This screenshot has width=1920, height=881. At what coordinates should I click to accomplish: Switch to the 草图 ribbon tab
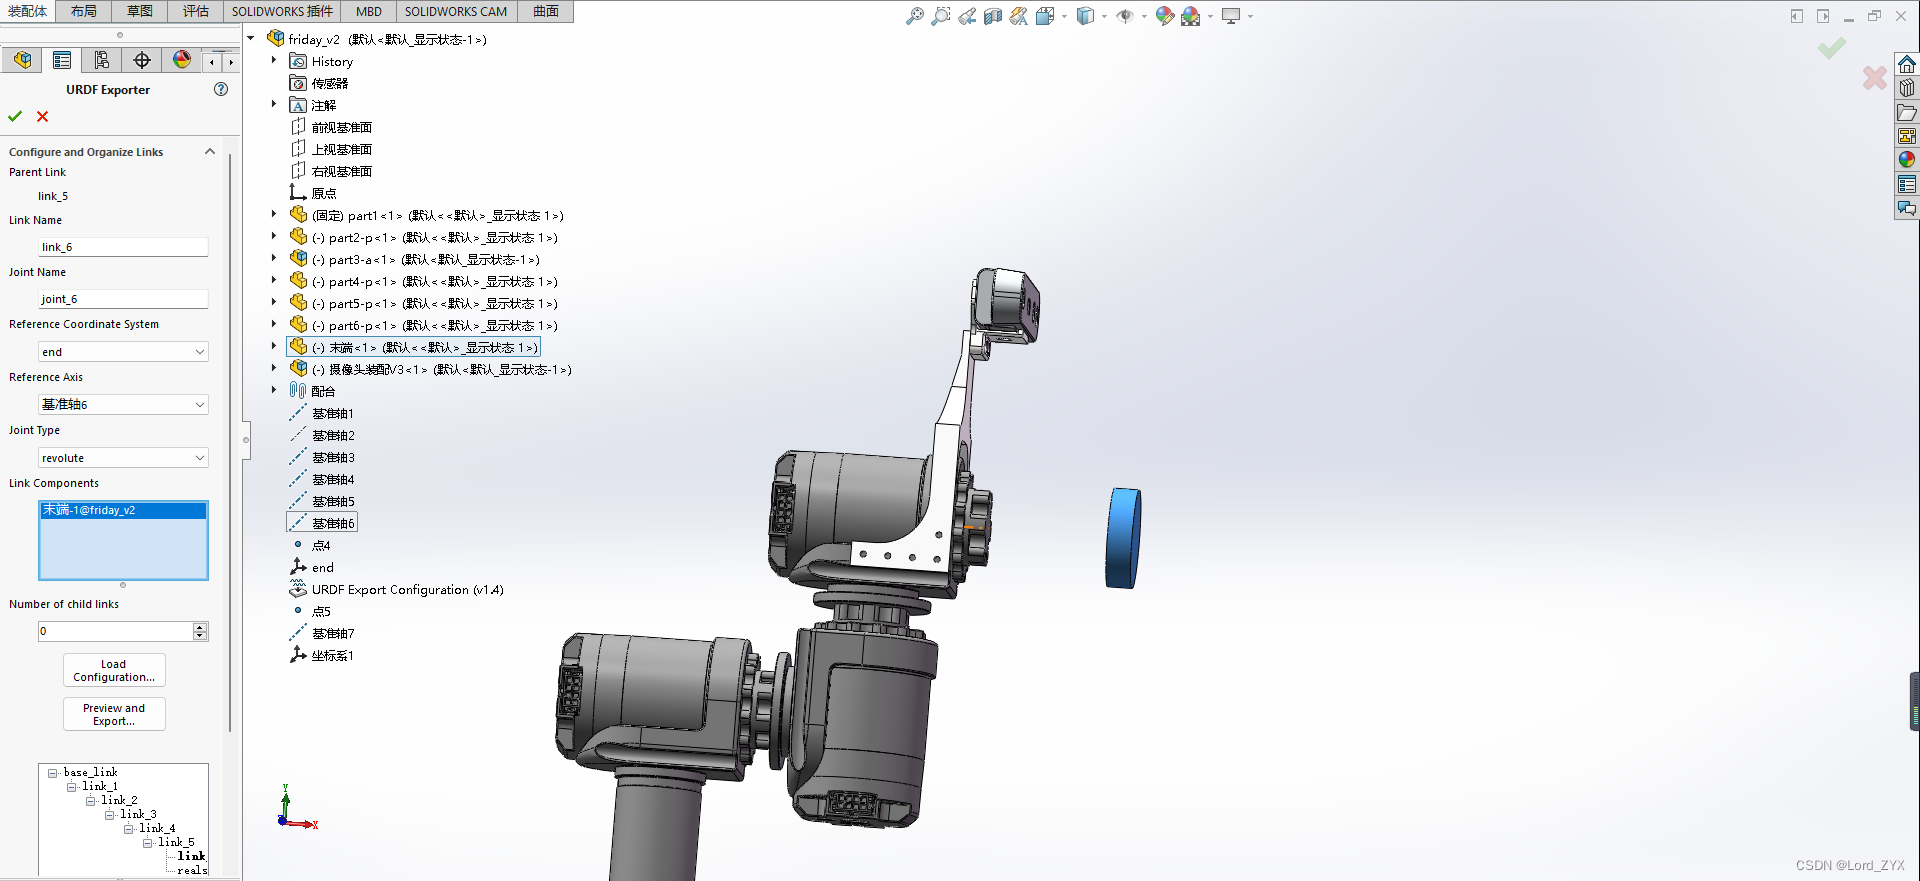[140, 11]
